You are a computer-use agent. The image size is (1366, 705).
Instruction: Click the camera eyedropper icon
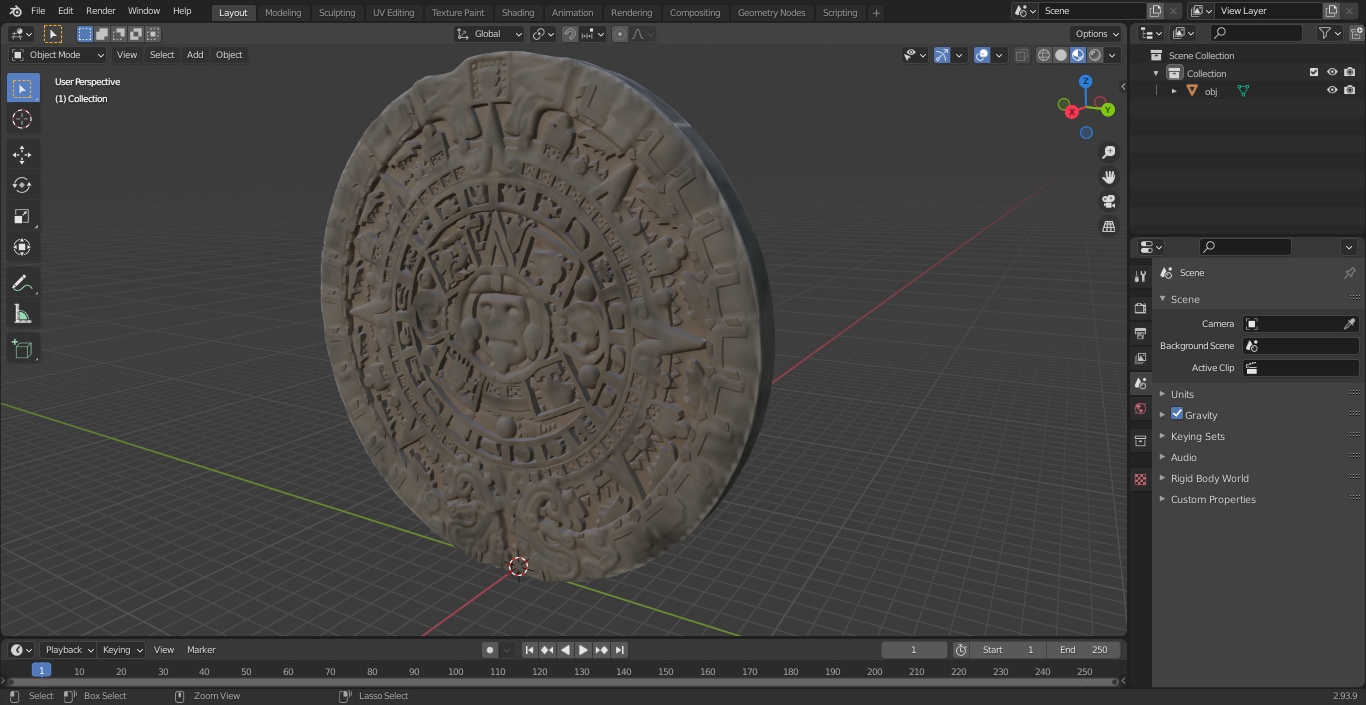[1349, 324]
